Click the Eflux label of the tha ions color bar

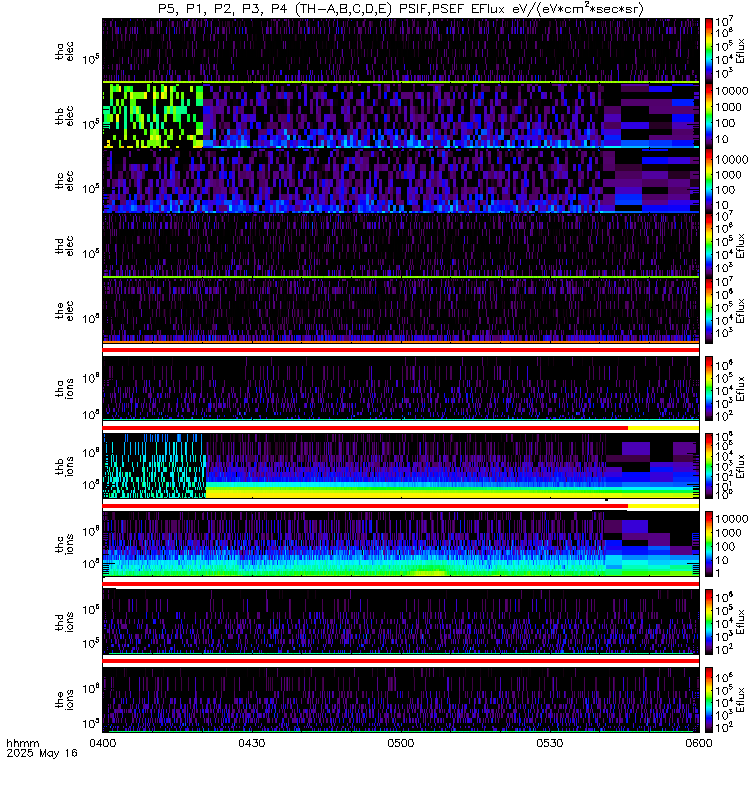[x=740, y=388]
